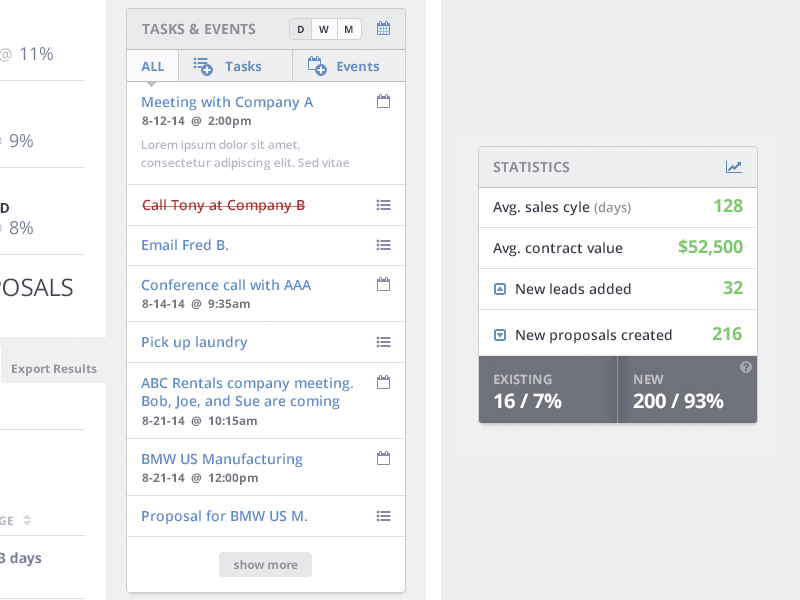Open the calendar icon in Tasks & Events header
Viewport: 800px width, 600px height.
(x=383, y=29)
